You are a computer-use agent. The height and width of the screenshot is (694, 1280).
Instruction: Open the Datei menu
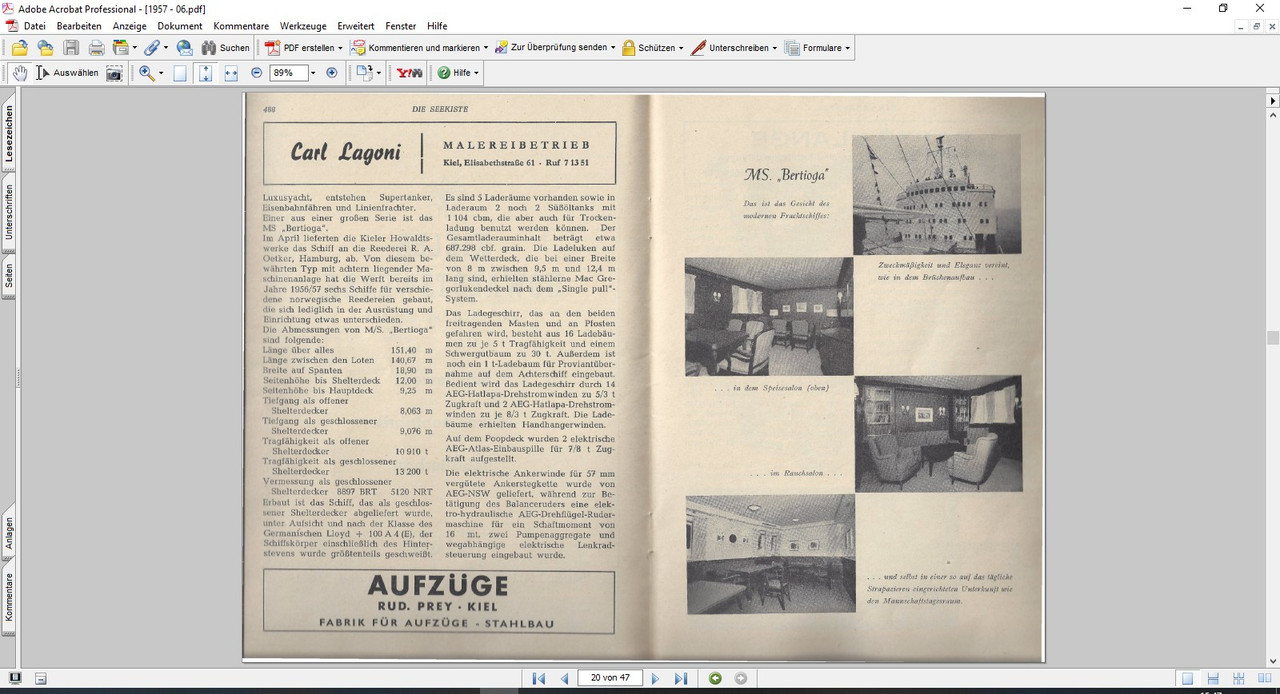(34, 26)
